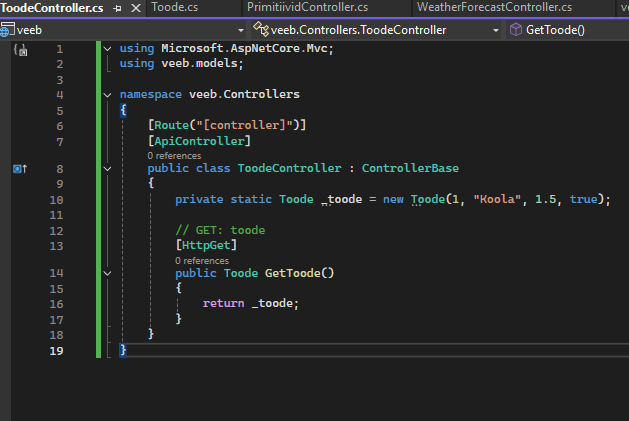Image resolution: width=629 pixels, height=421 pixels.
Task: Click 0 references link above GetToode
Action: tap(202, 260)
